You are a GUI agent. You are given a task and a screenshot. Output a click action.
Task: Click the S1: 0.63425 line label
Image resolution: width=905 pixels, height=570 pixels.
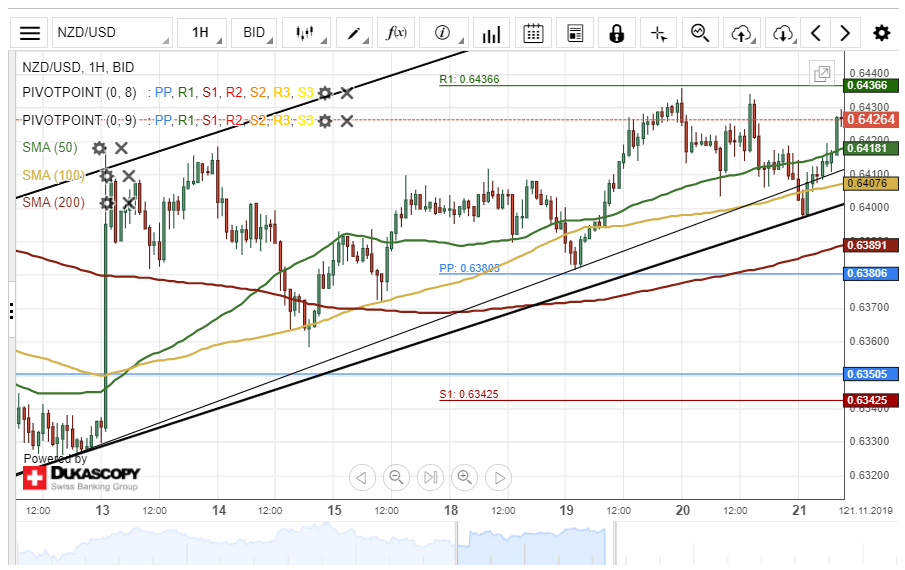pos(469,394)
